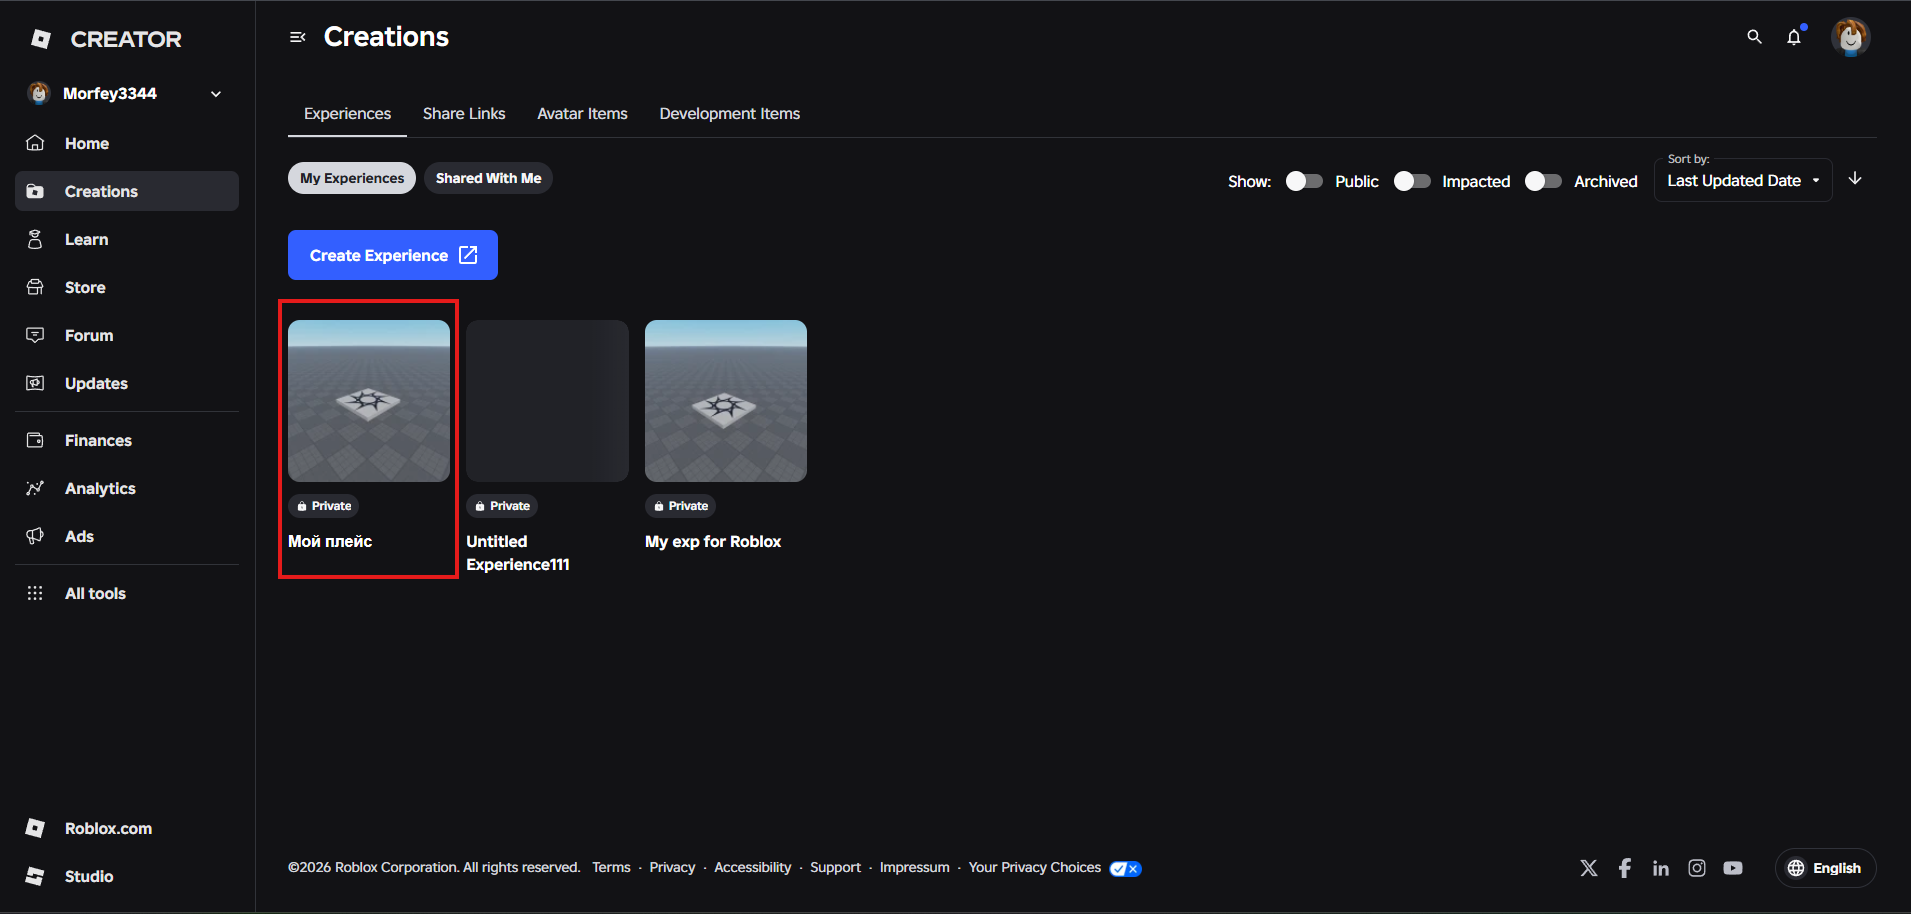Click the Roblox.com logo icon
The height and width of the screenshot is (914, 1911).
35,828
